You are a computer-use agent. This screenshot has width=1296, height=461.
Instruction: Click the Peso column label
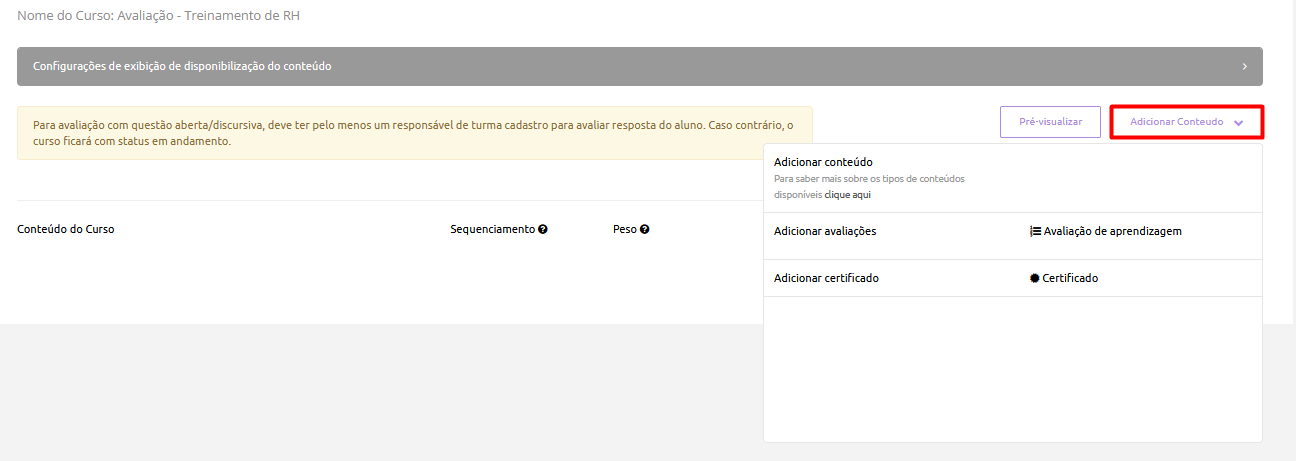point(625,229)
